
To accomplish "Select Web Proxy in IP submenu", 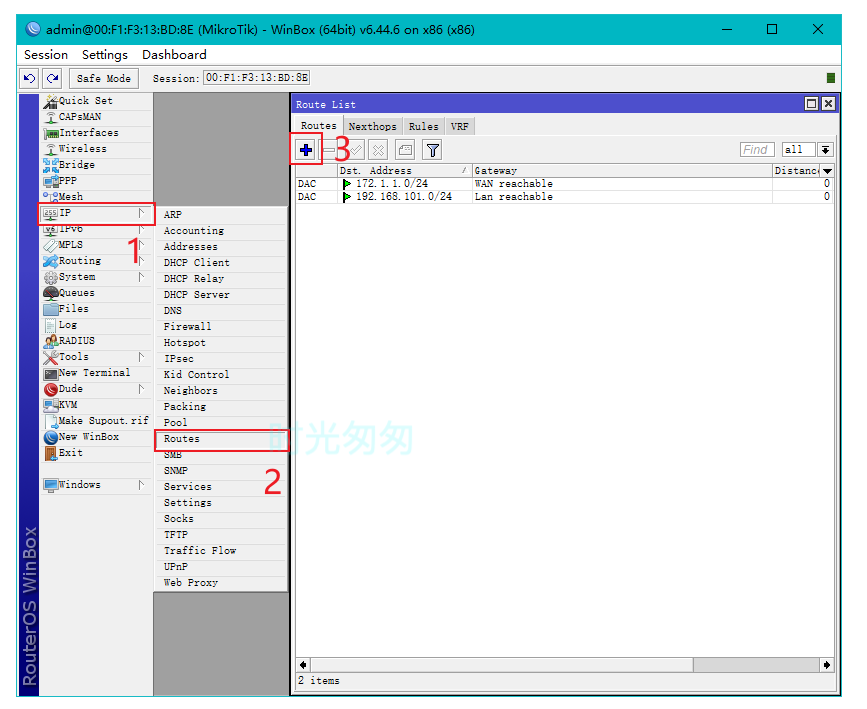I will pos(221,583).
